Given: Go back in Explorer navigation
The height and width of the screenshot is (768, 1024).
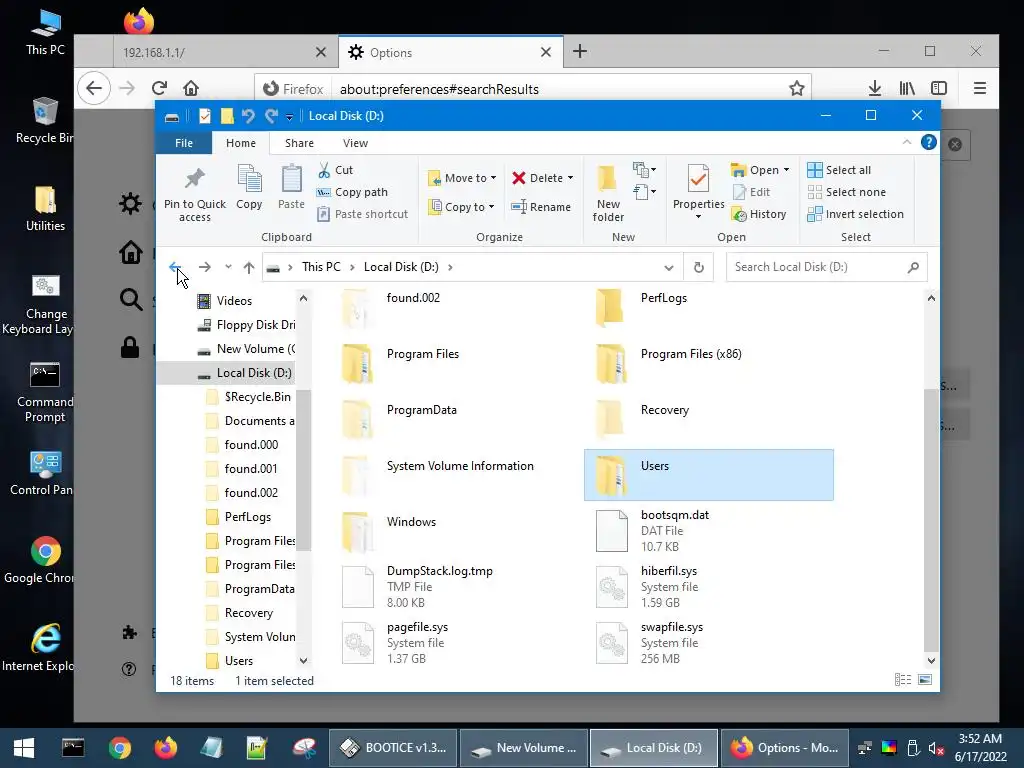Looking at the screenshot, I should pos(175,267).
